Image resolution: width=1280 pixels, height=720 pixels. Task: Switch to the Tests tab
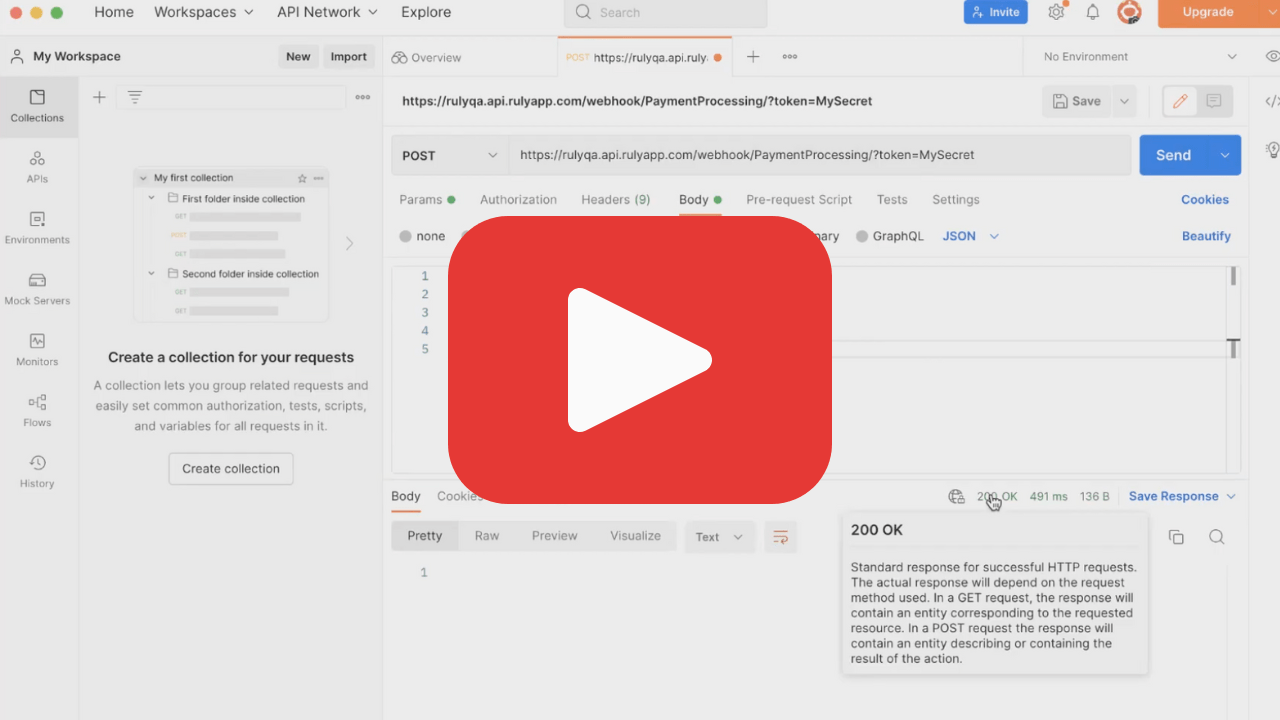[892, 199]
